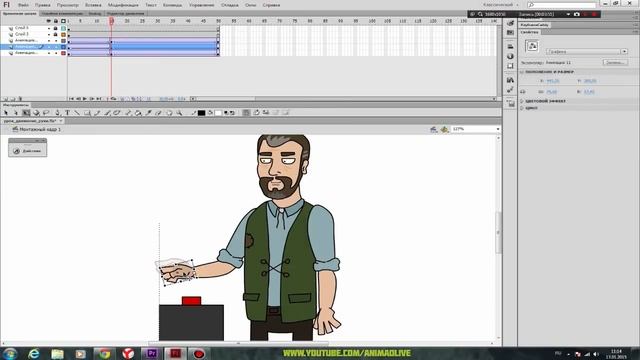Image resolution: width=640 pixels, height=360 pixels.
Task: Click the Delete layer trash icon
Action: coord(20,99)
